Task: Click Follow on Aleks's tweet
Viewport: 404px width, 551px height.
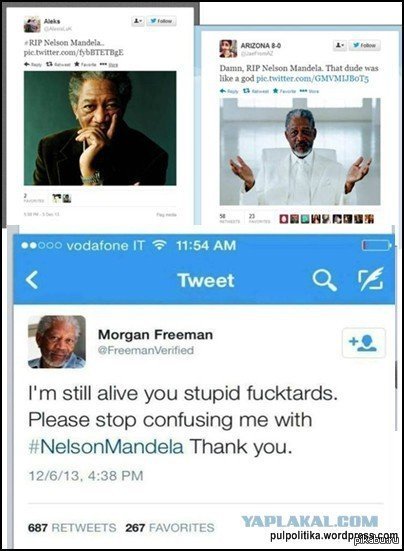Action: point(161,21)
